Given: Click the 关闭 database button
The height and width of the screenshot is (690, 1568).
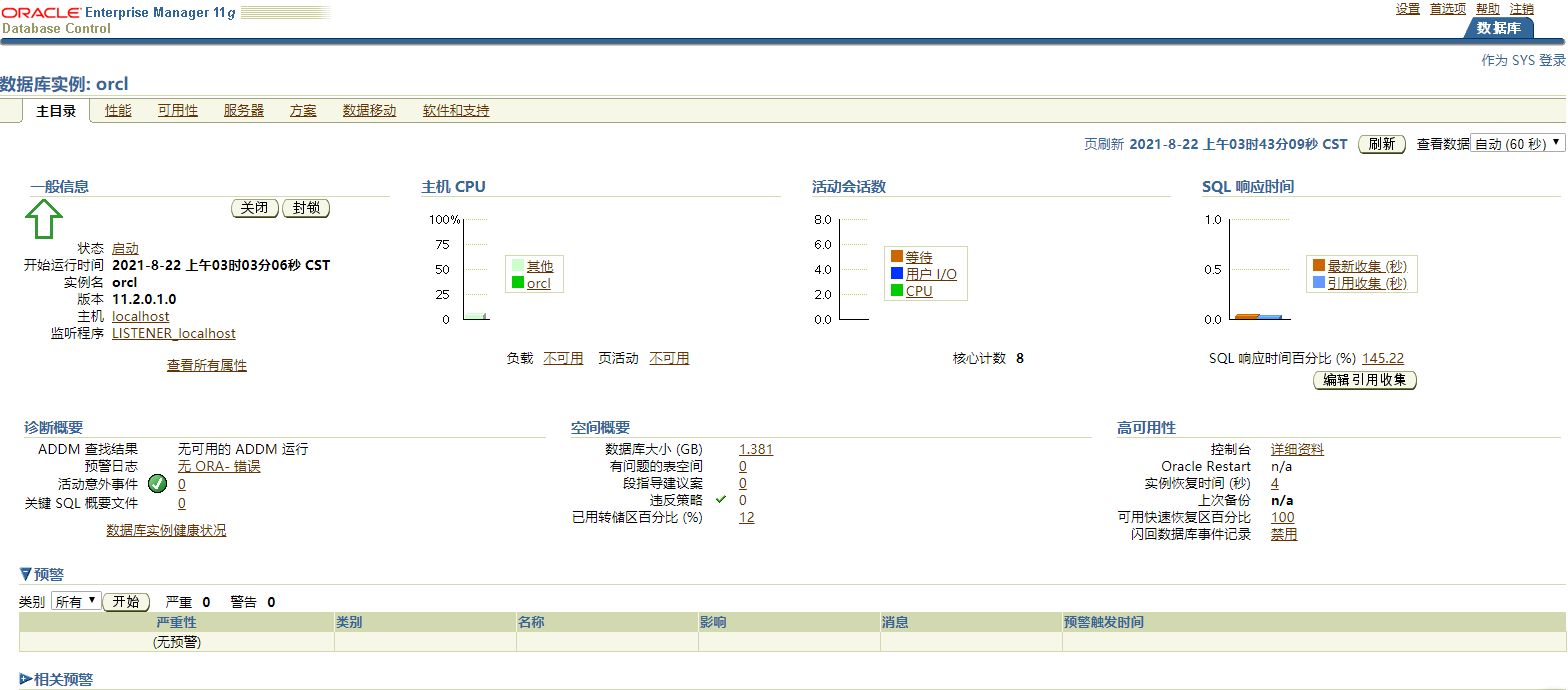Looking at the screenshot, I should pyautogui.click(x=255, y=208).
